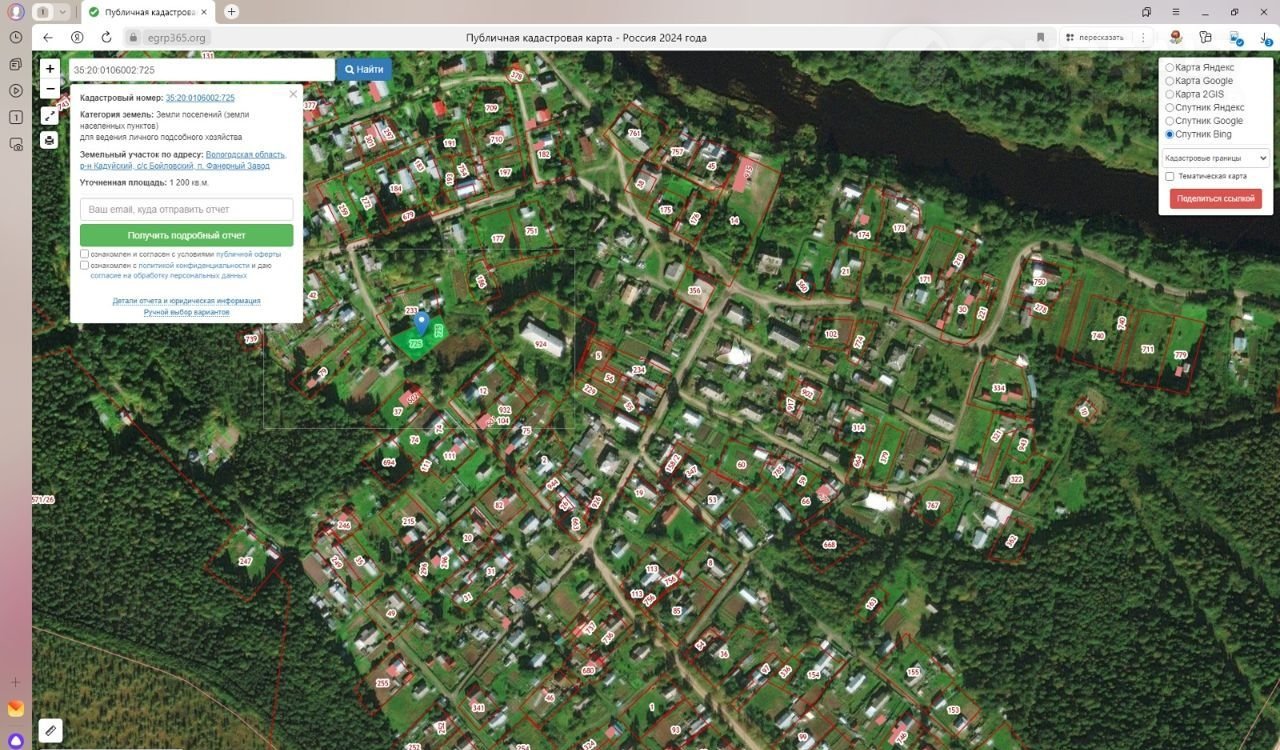Click the blue location marker on parcel 725
The width and height of the screenshot is (1280, 750).
(x=422, y=323)
